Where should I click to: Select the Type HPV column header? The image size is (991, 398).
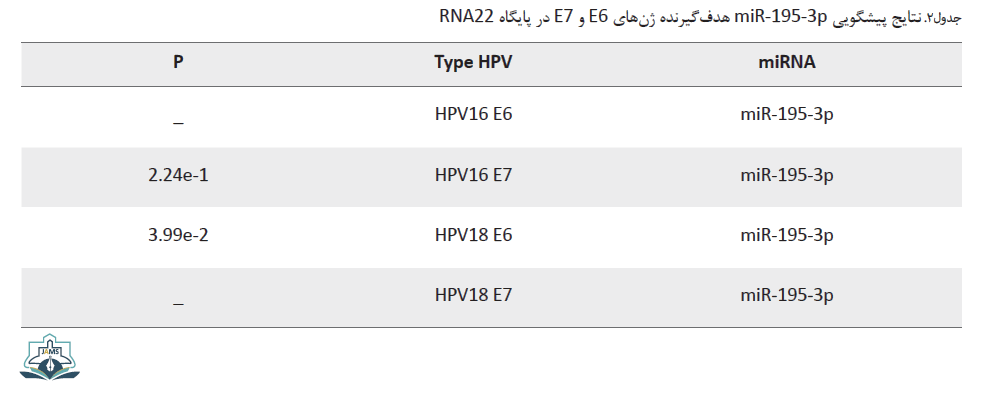473,63
